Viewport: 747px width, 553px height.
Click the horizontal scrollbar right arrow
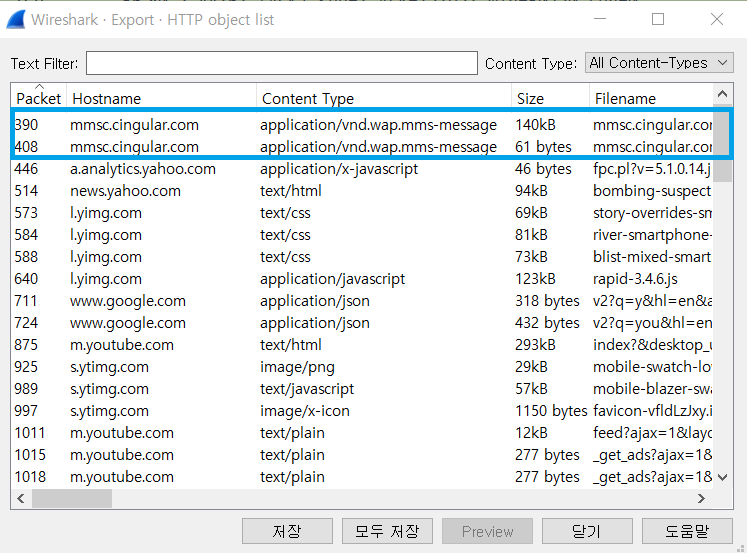701,498
